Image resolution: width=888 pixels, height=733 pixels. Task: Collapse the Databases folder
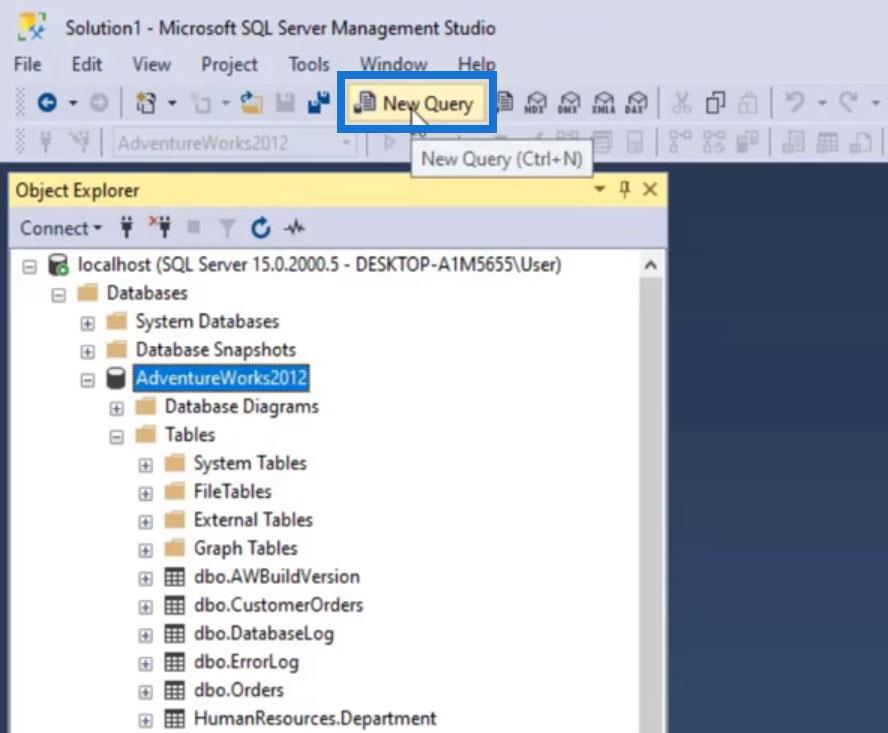[58, 295]
